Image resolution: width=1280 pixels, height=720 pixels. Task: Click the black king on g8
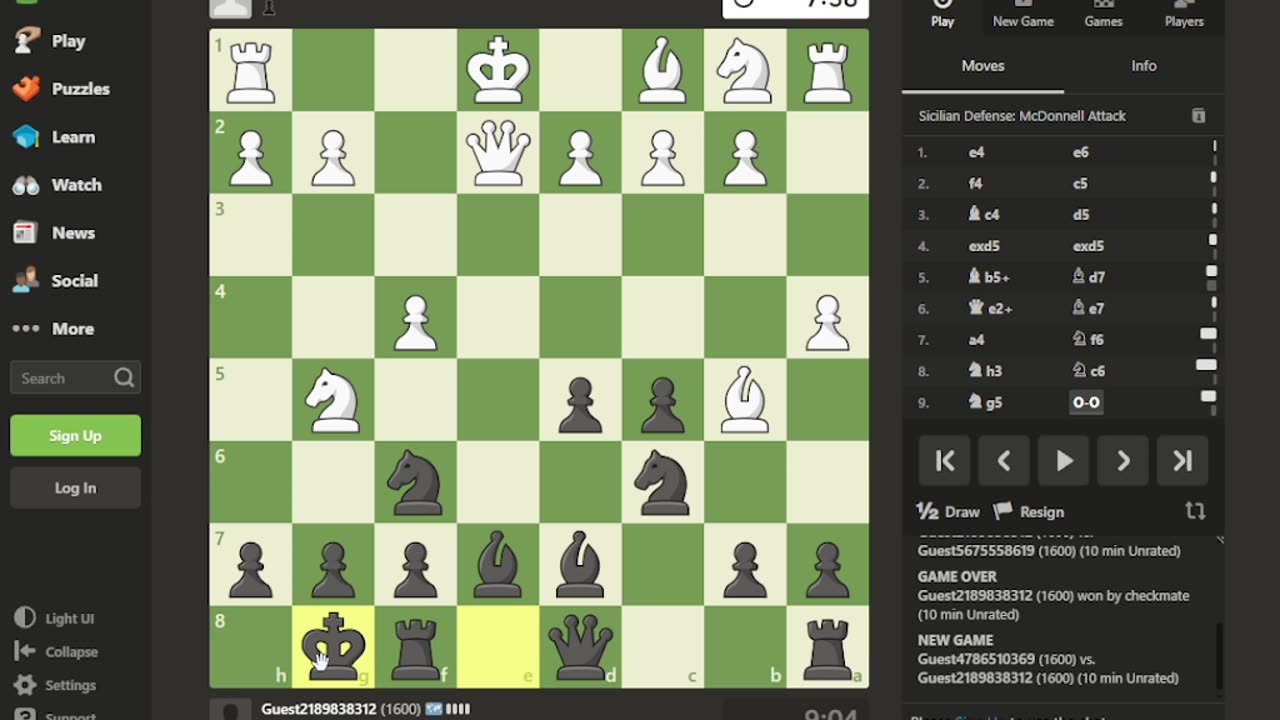(333, 647)
